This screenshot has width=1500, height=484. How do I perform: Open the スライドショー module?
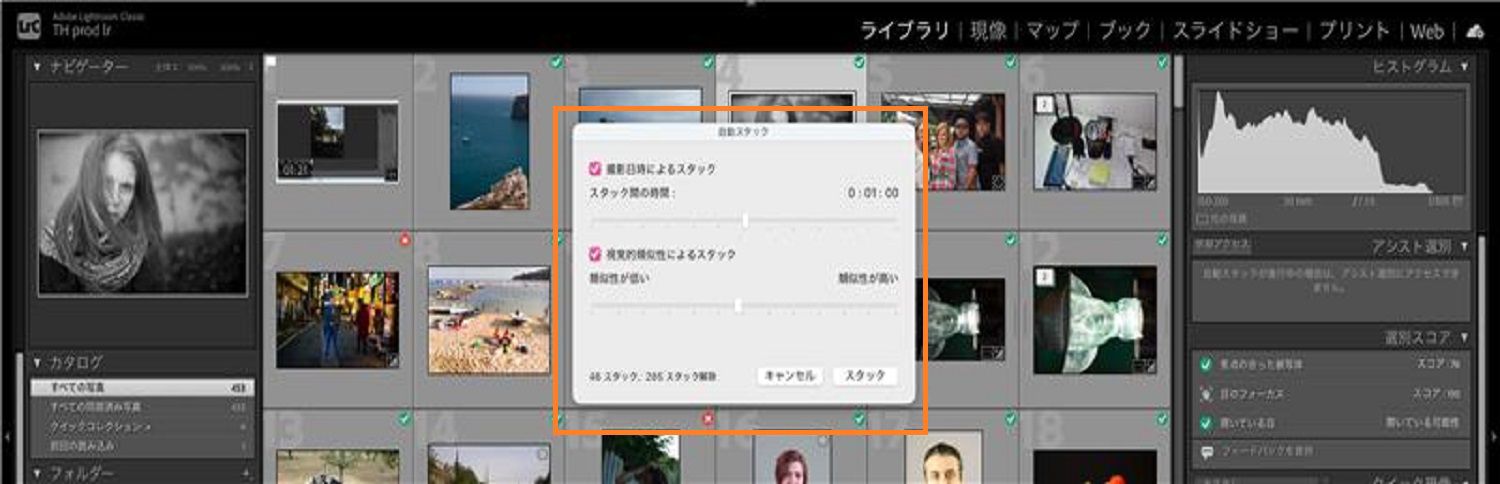tap(1235, 30)
